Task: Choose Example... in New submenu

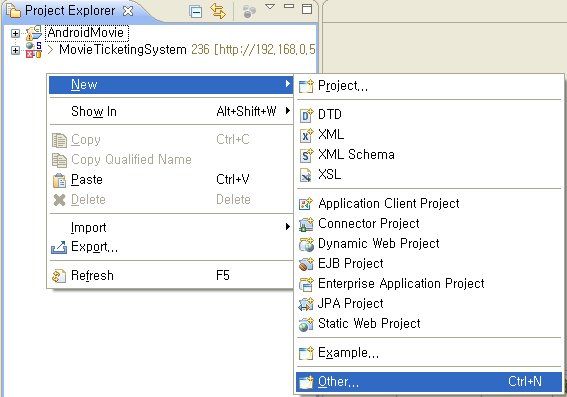Action: coord(429,353)
